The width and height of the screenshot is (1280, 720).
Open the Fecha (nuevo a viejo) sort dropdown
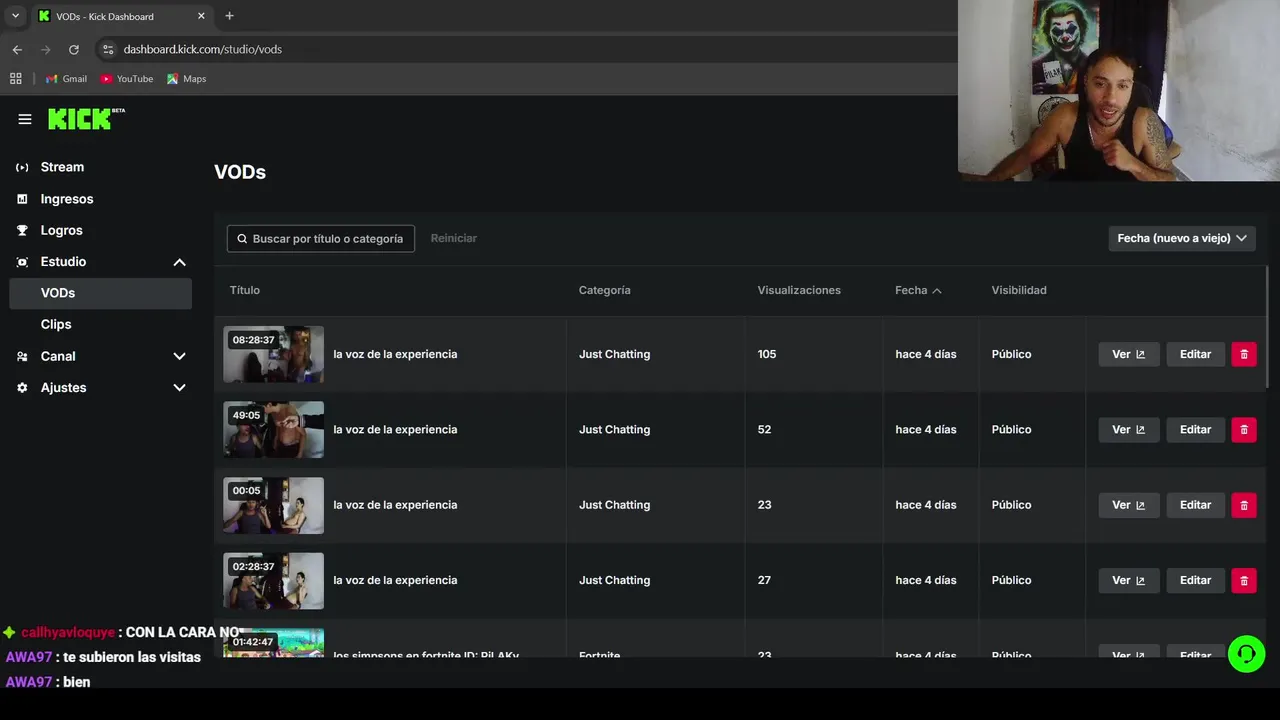click(1181, 238)
